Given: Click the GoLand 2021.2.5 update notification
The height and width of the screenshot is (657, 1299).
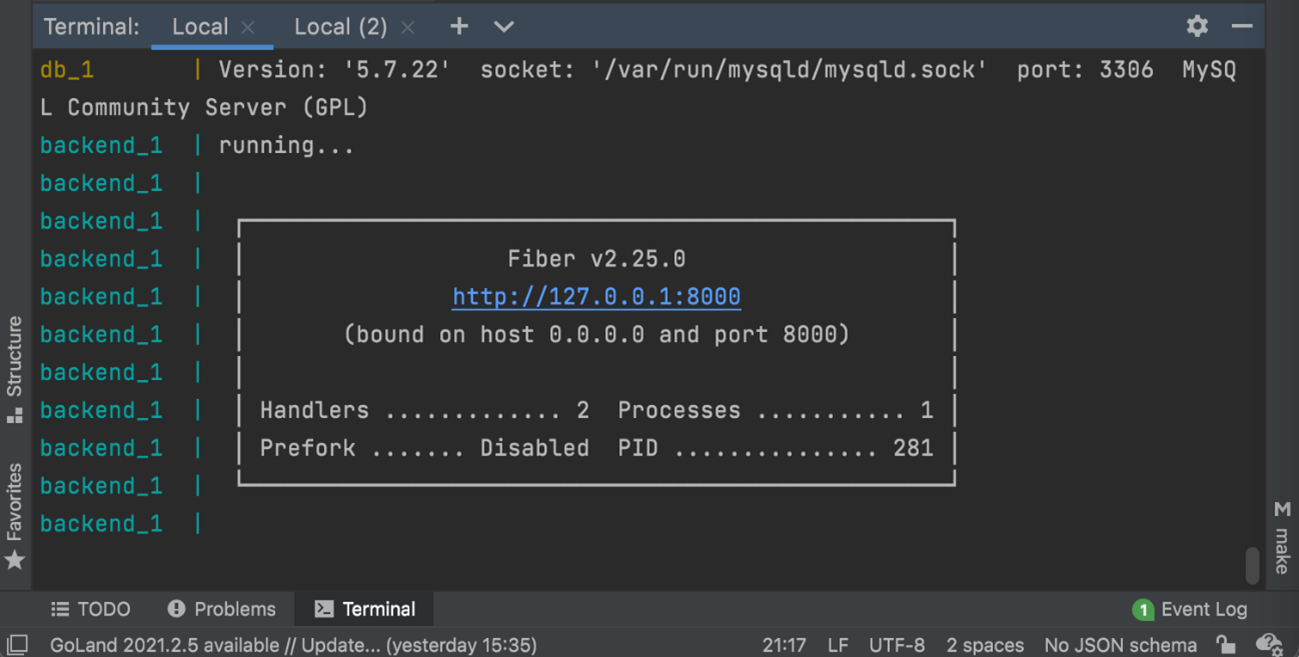Looking at the screenshot, I should pyautogui.click(x=293, y=645).
